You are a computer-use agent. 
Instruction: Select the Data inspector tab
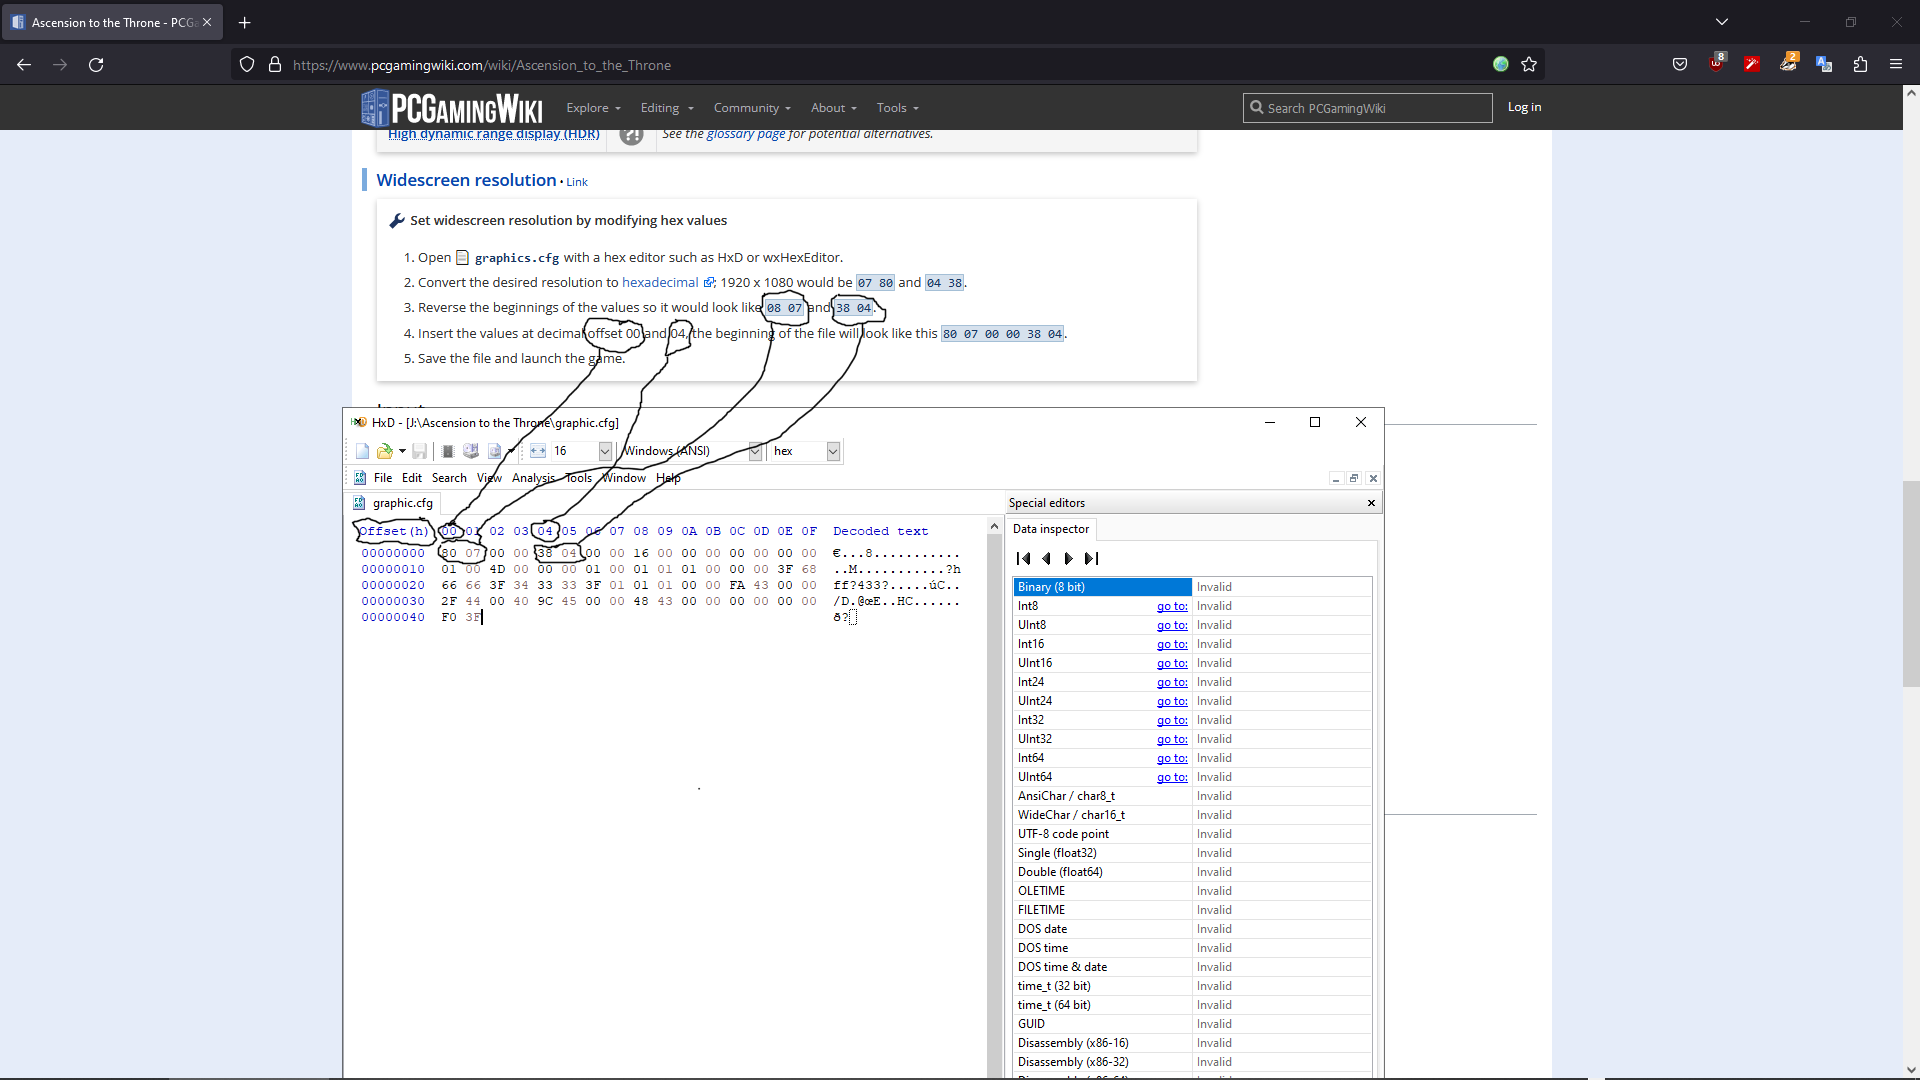(x=1051, y=529)
